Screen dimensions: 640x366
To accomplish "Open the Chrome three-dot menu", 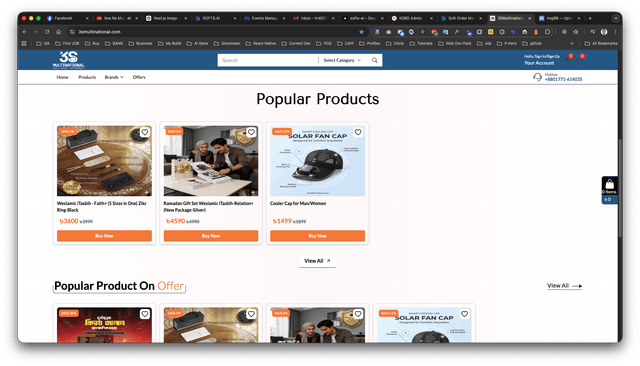I will [x=615, y=32].
